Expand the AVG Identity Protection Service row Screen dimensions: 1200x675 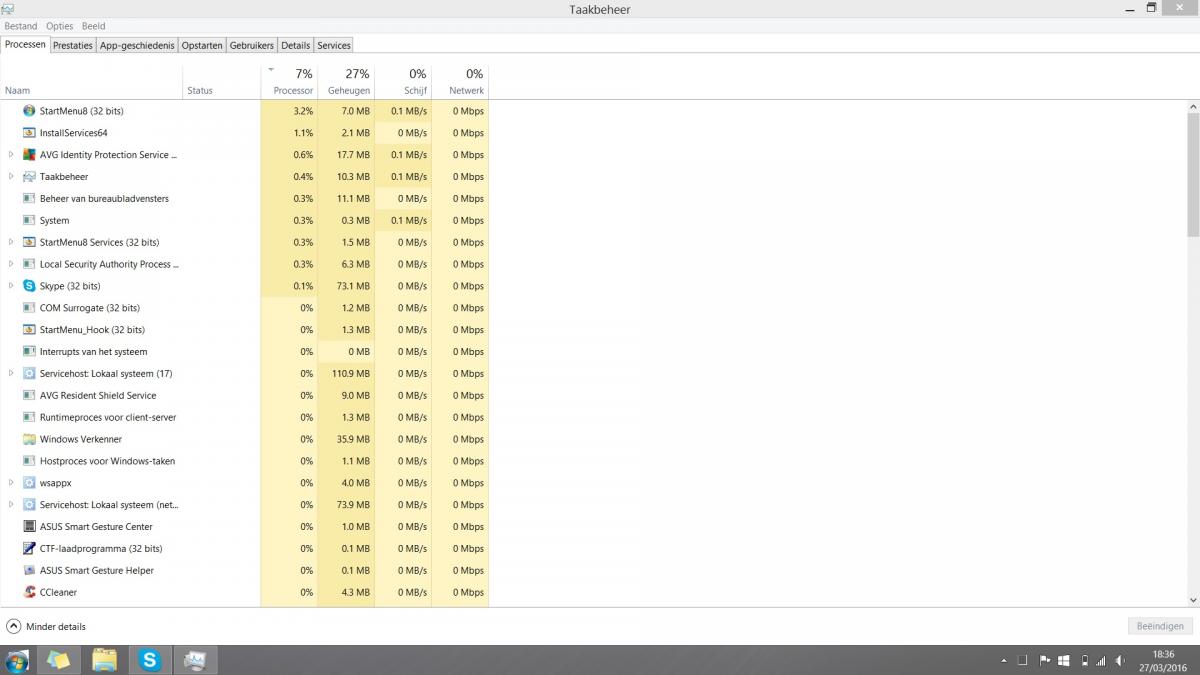11,155
